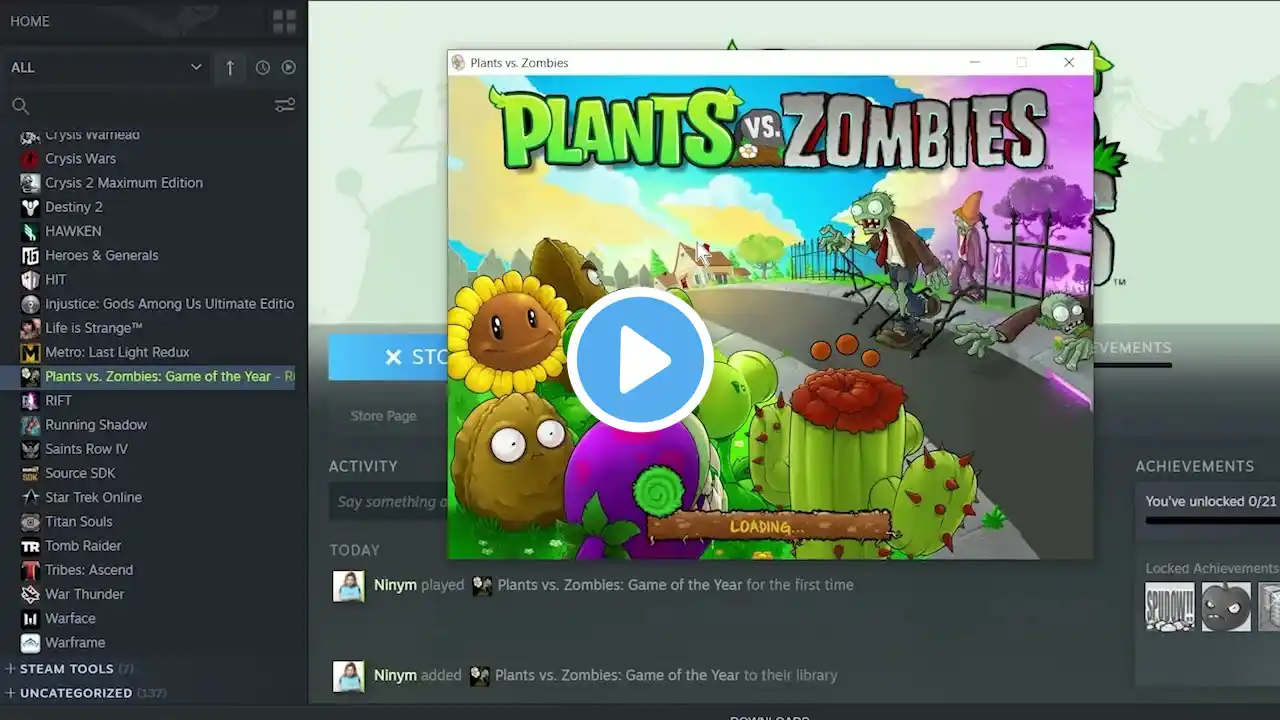The image size is (1280, 720).
Task: Go to the HOME library view
Action: pos(30,21)
